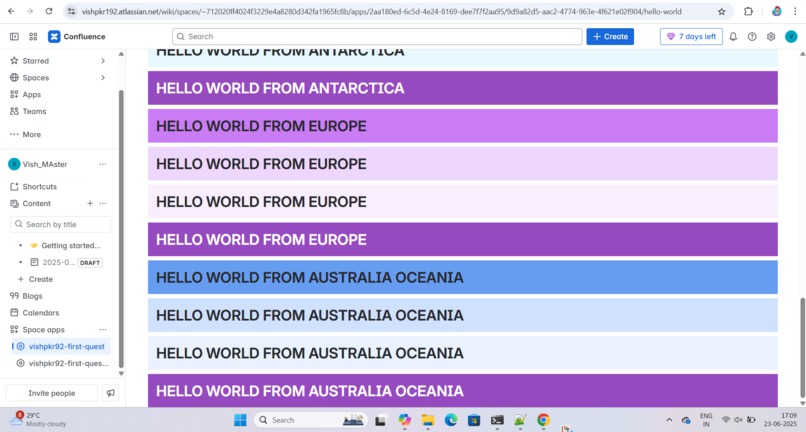Viewport: 806px width, 432px height.
Task: Focus the Confluence Search field
Action: pyautogui.click(x=377, y=37)
